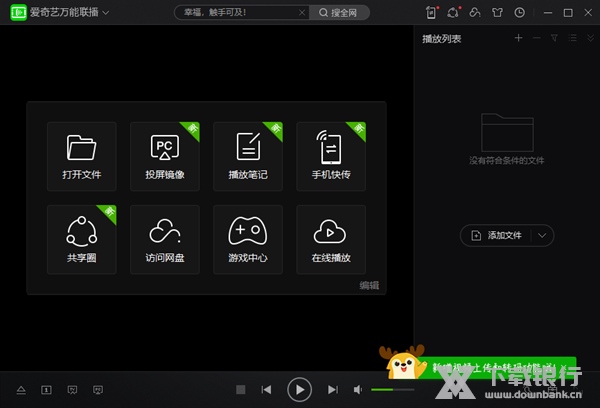Click the 添加文件 add file button
Image resolution: width=600 pixels, height=408 pixels.
pos(497,235)
